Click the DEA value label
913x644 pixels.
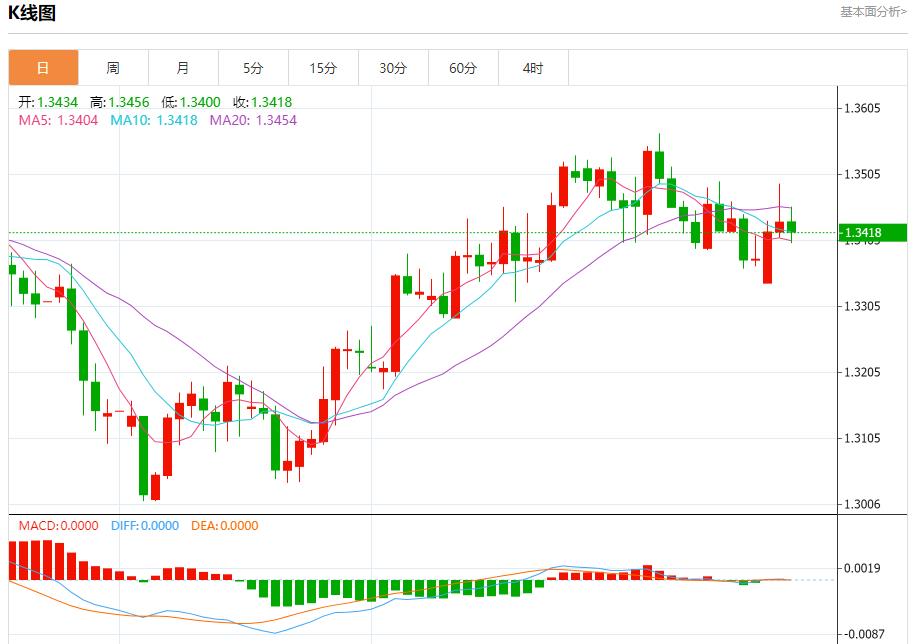click(224, 526)
